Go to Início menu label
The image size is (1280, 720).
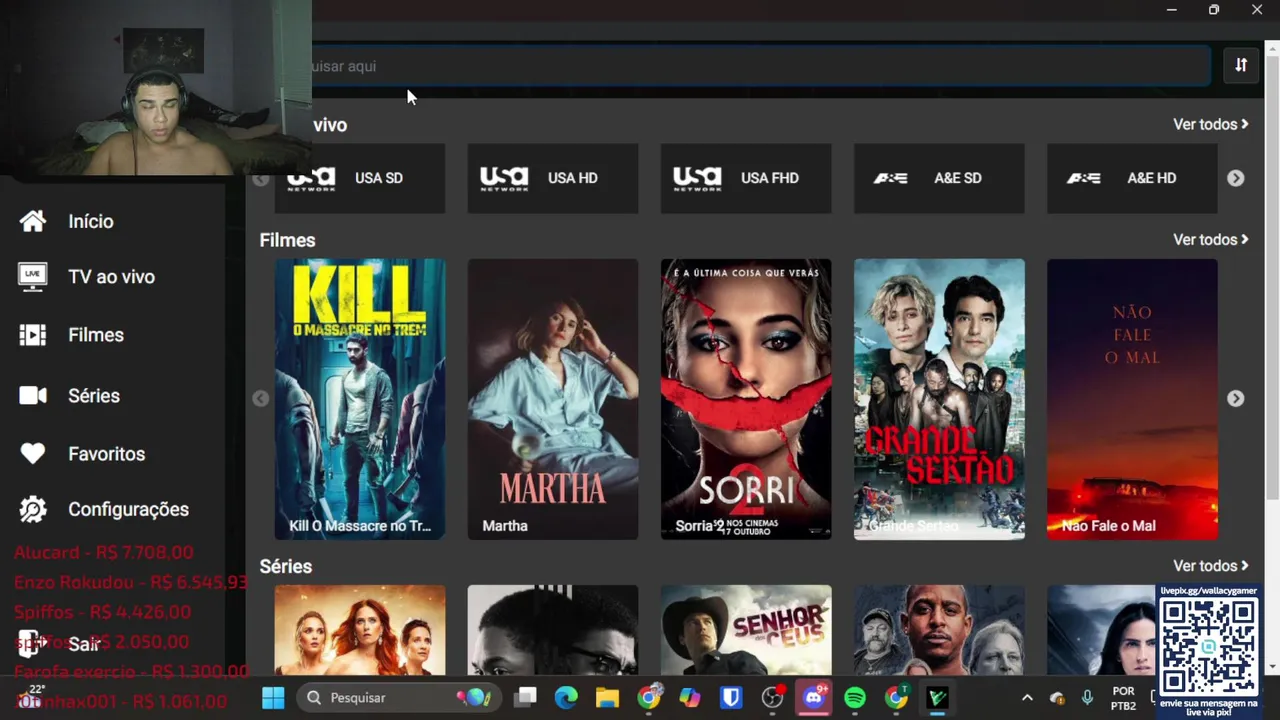tap(91, 222)
